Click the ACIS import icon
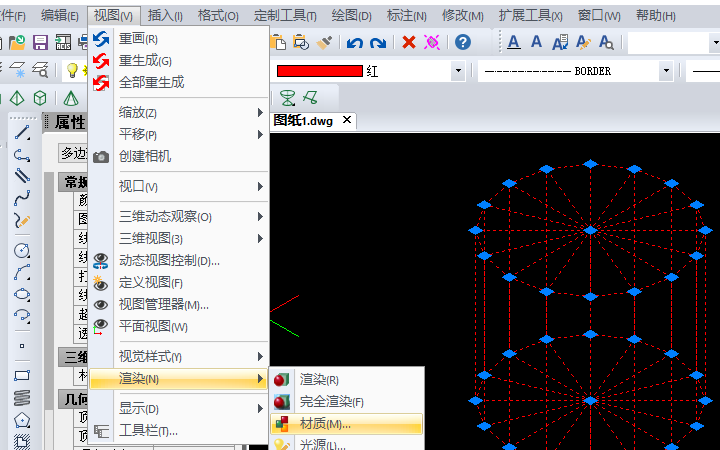 pos(63,42)
